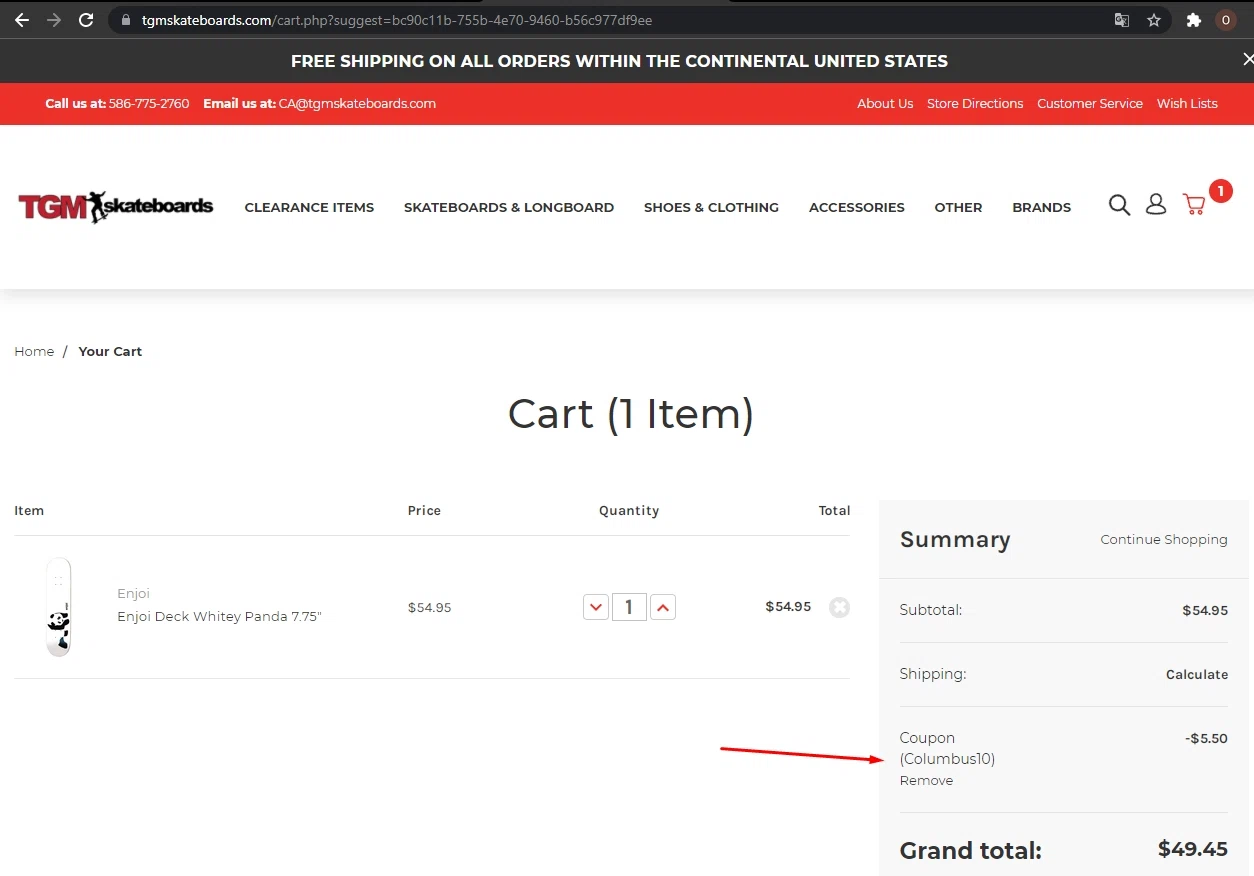Screen dimensions: 1254x876
Task: Click the browser address bar URL
Action: (397, 20)
